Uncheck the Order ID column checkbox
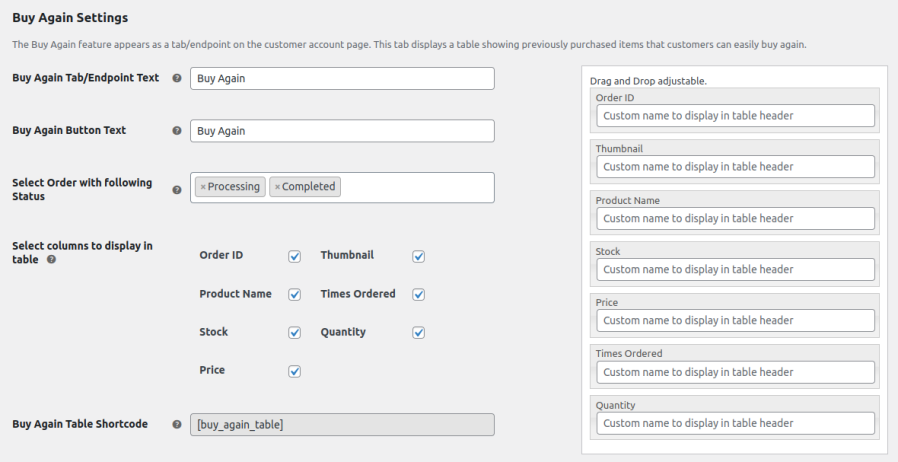This screenshot has height=462, width=898. click(294, 256)
